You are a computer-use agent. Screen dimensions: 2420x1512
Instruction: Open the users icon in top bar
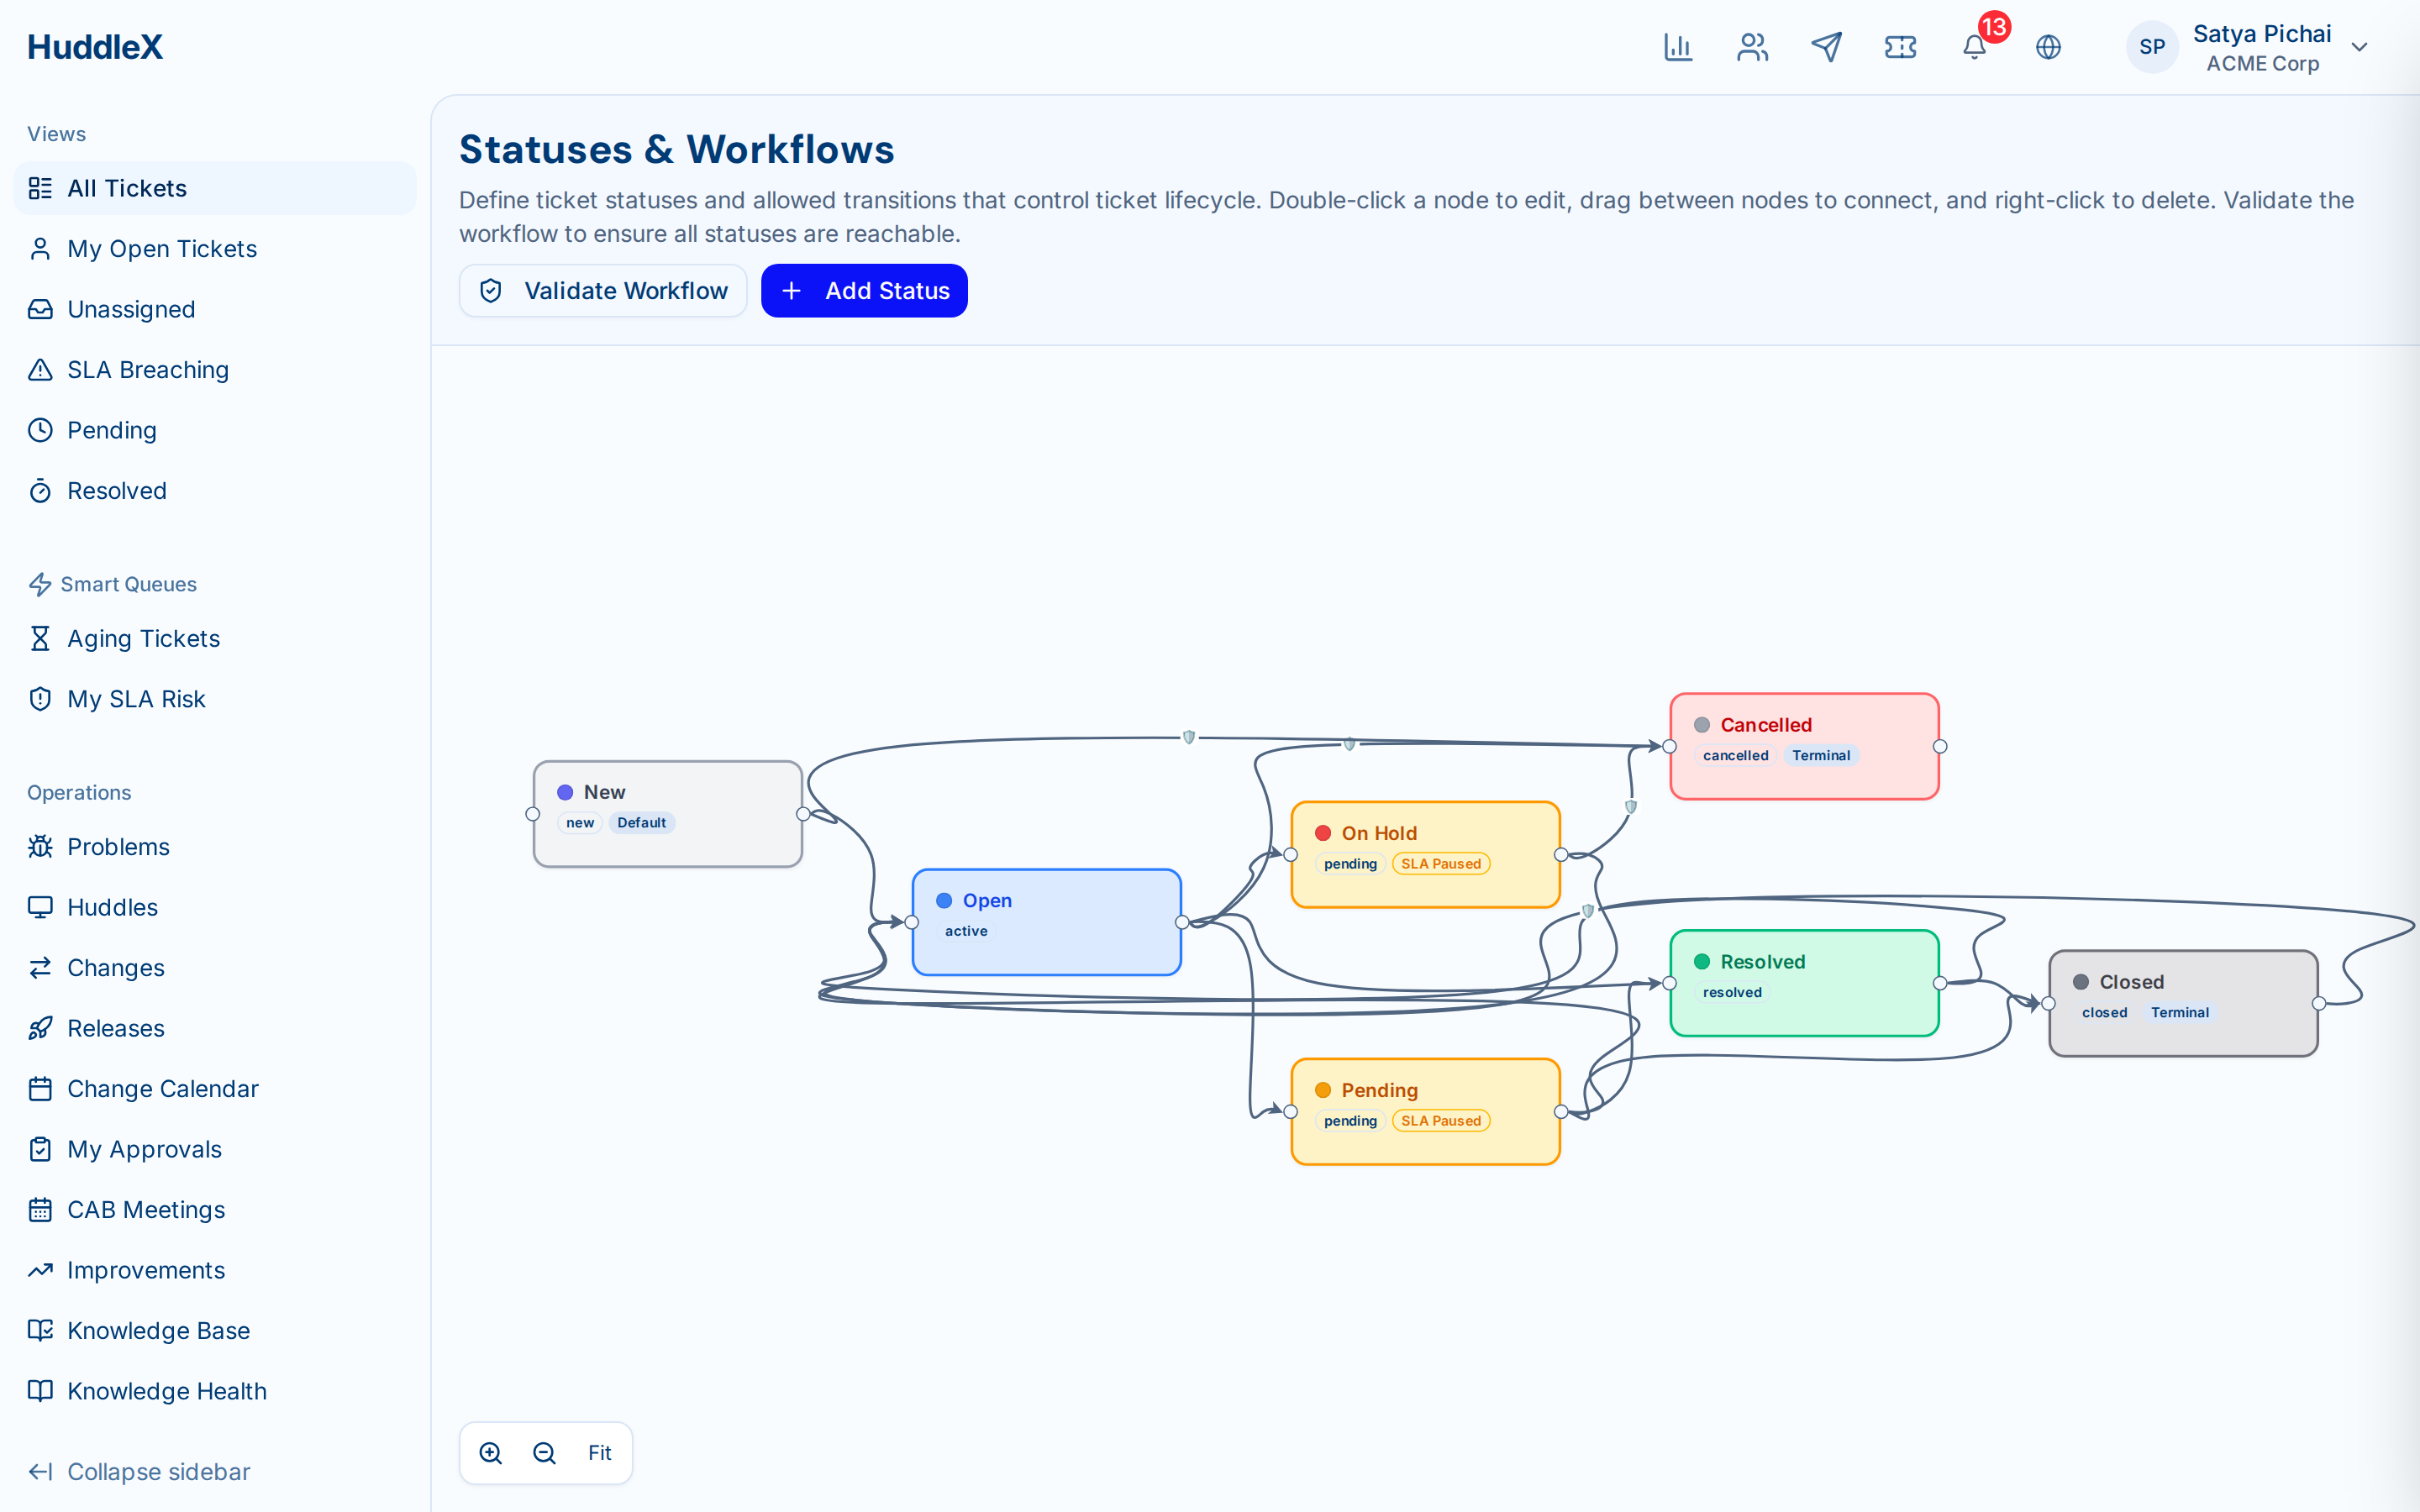pyautogui.click(x=1752, y=47)
